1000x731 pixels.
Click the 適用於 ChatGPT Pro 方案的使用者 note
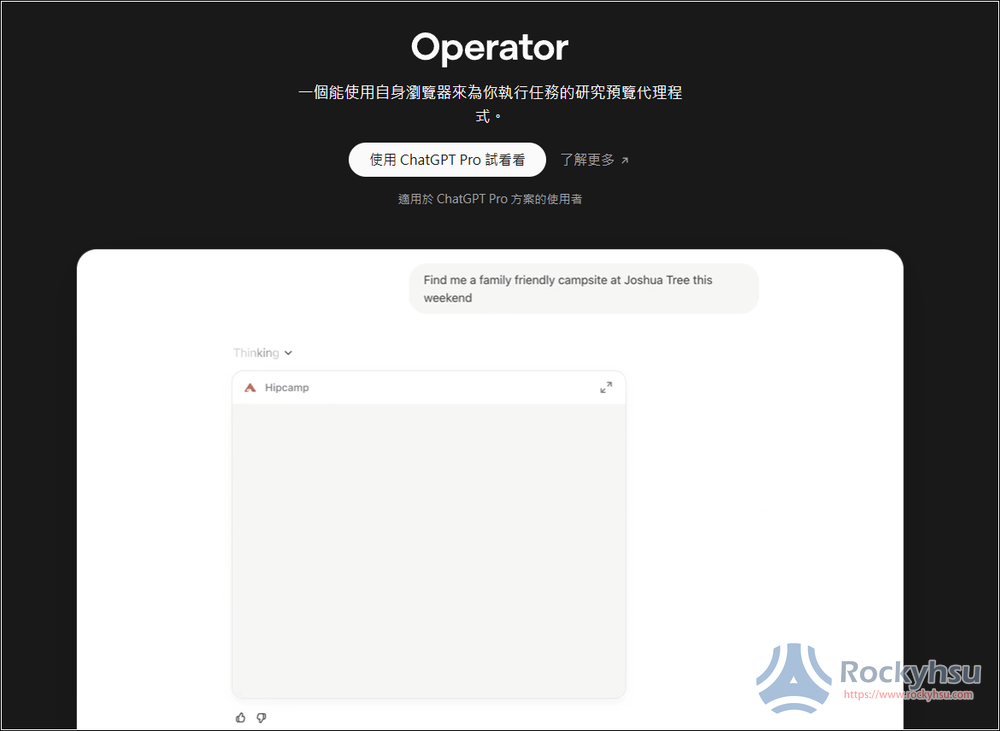(490, 199)
